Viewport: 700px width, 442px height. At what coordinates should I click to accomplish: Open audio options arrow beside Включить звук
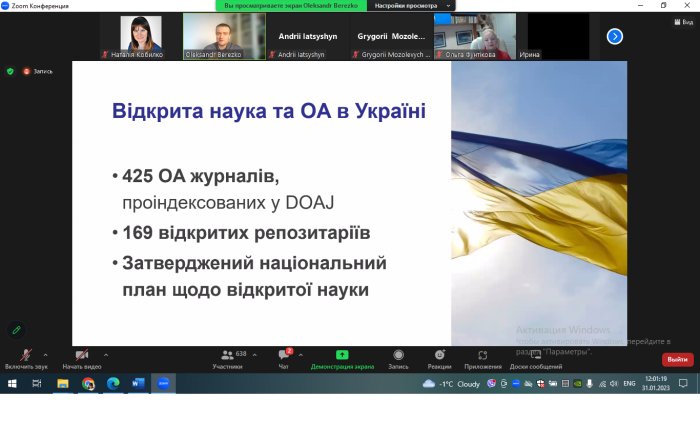pos(46,355)
